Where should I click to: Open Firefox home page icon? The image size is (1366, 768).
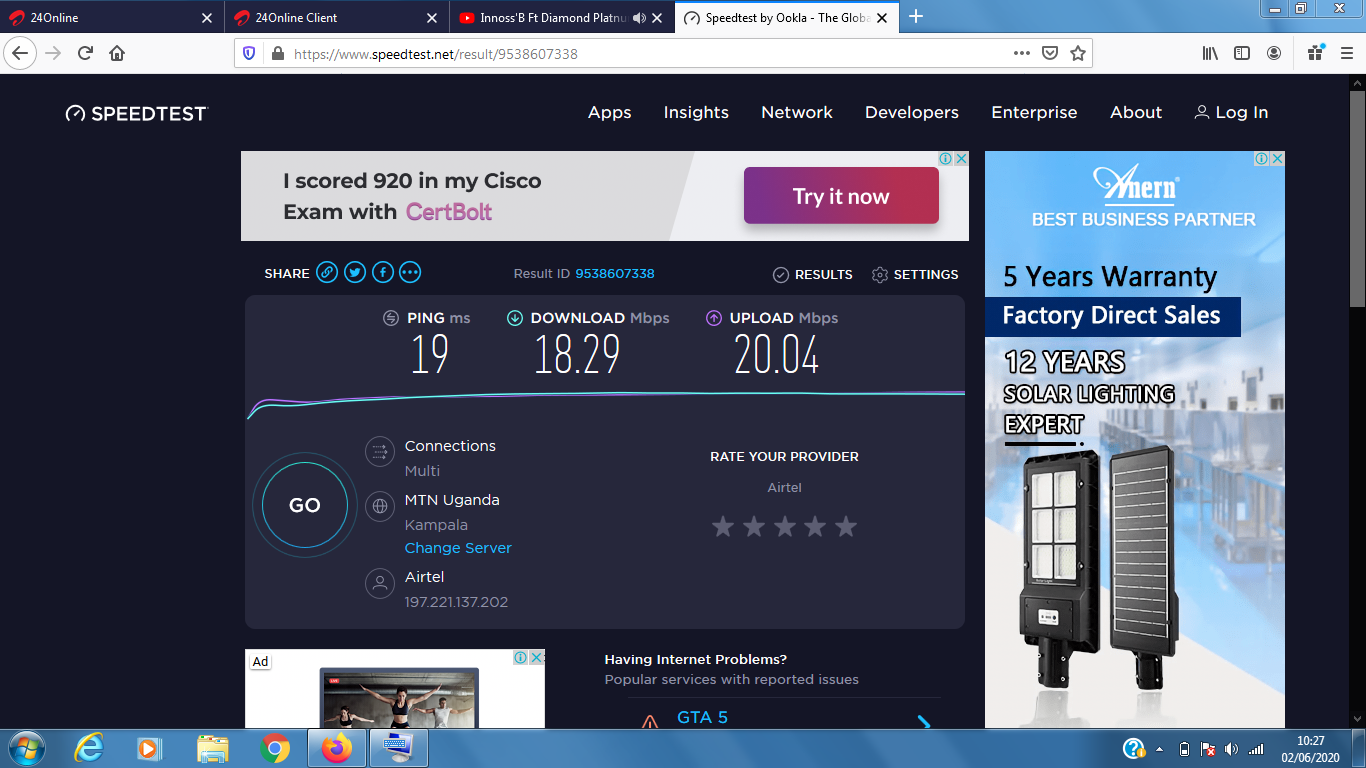(x=117, y=54)
